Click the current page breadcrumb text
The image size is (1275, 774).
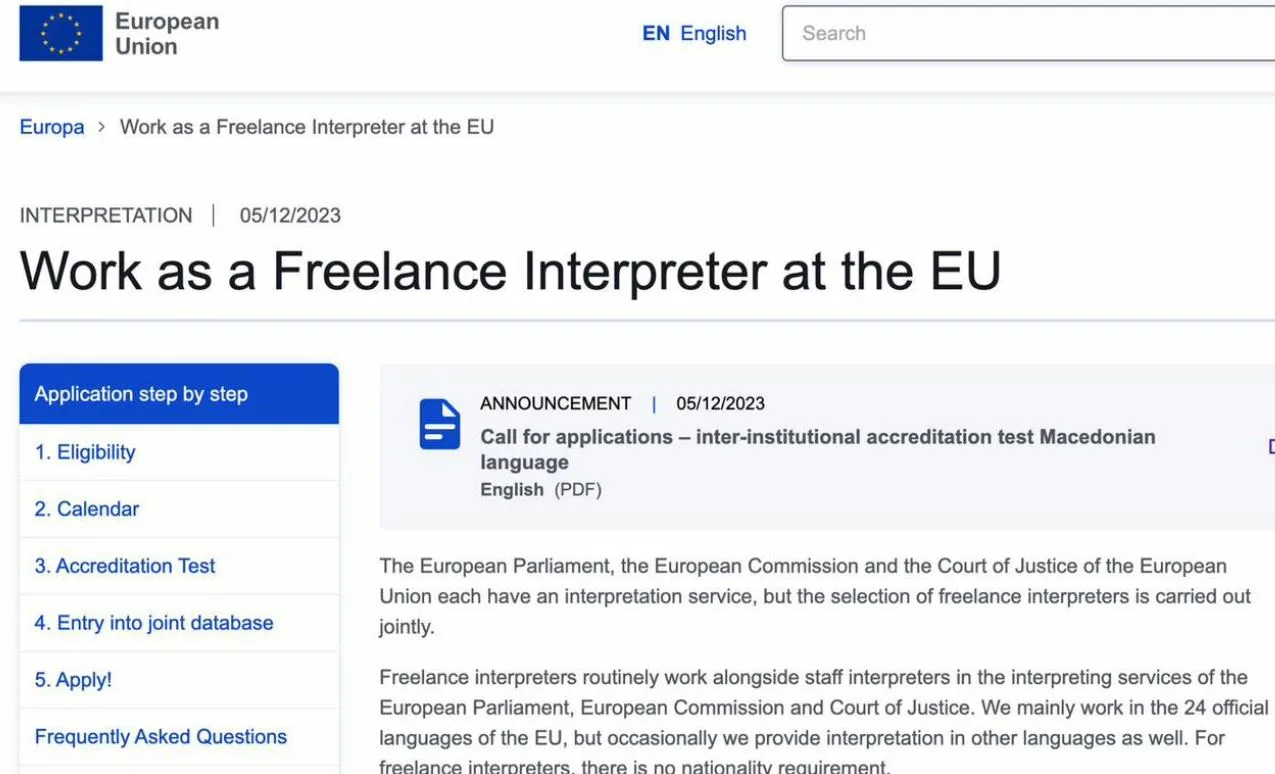tap(307, 127)
